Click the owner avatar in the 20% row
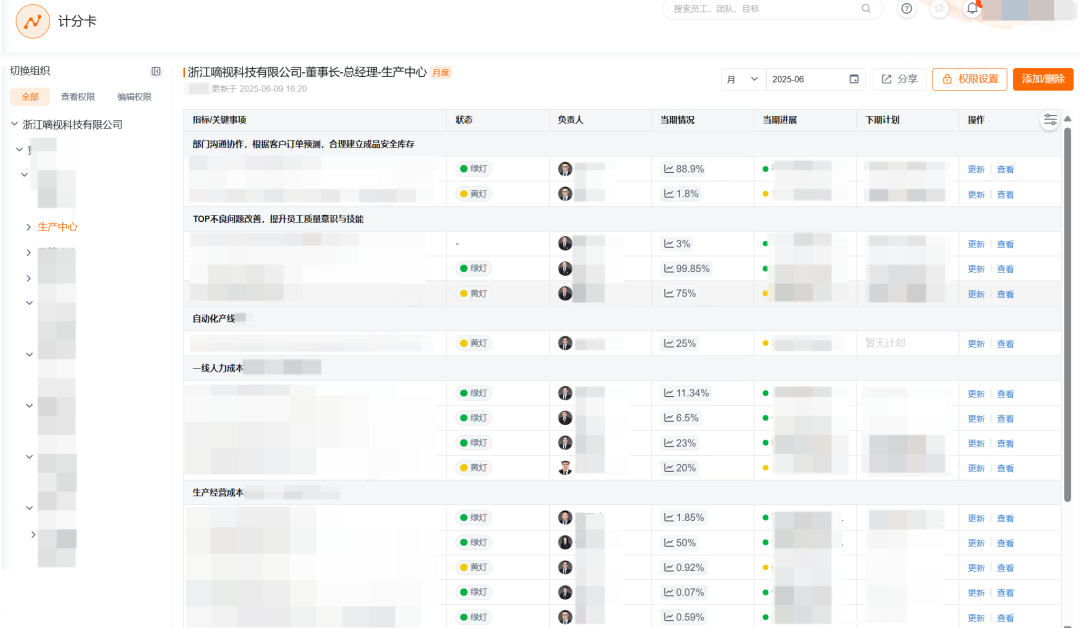 tap(565, 468)
